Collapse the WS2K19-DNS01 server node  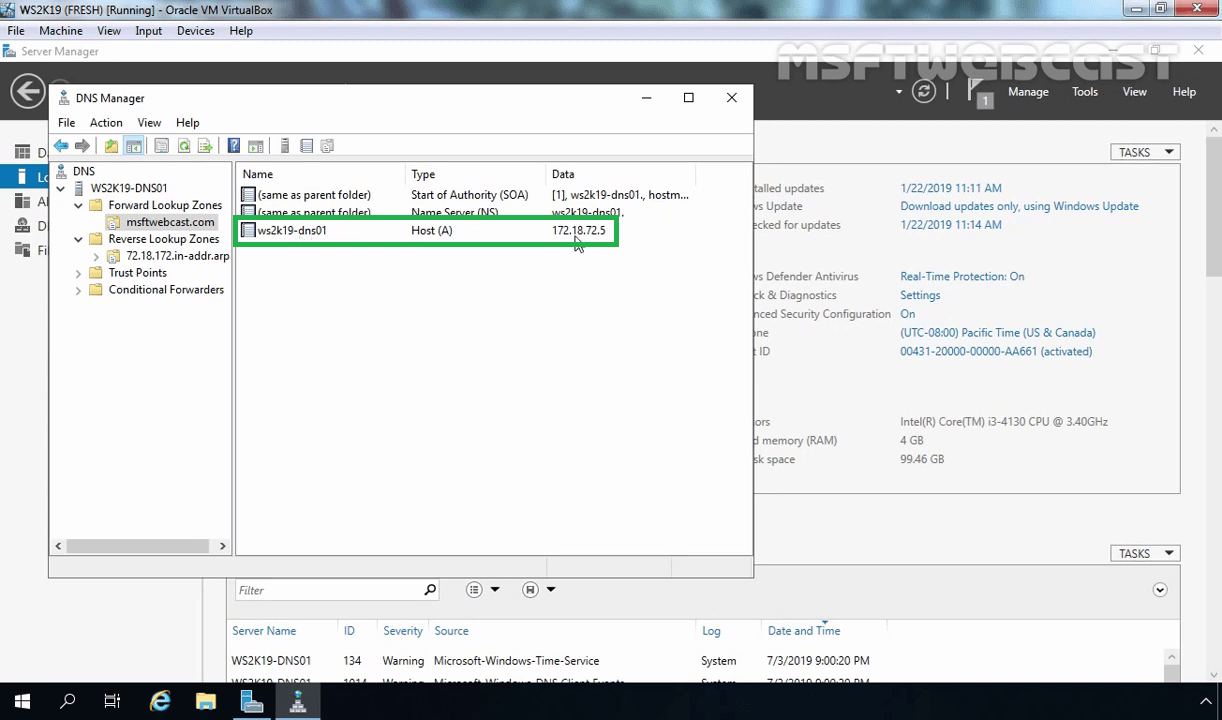tap(61, 188)
